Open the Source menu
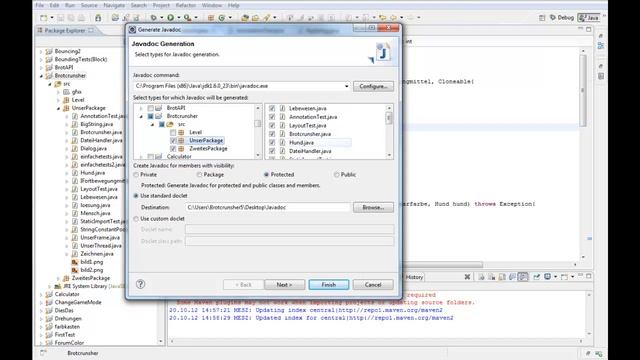The image size is (640, 360). pos(89,5)
